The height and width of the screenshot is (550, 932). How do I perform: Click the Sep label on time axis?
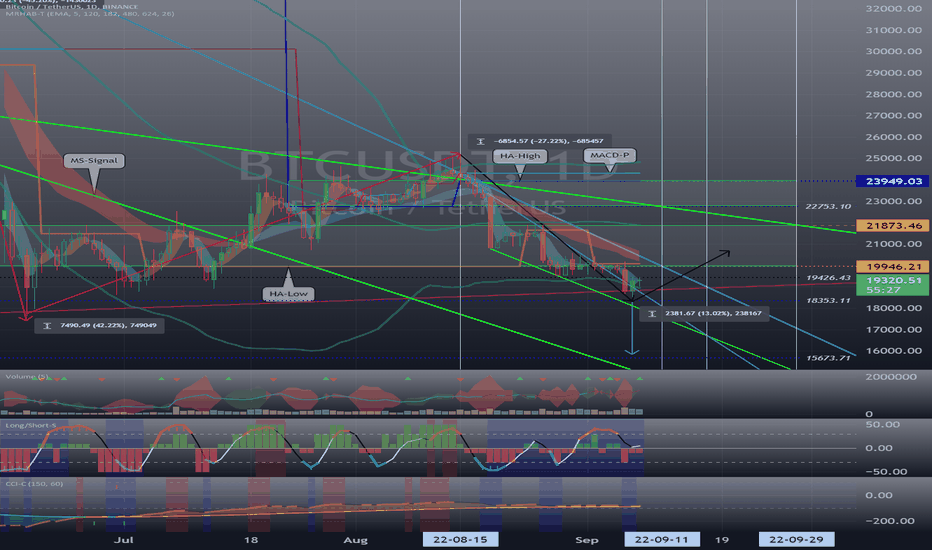(x=587, y=540)
